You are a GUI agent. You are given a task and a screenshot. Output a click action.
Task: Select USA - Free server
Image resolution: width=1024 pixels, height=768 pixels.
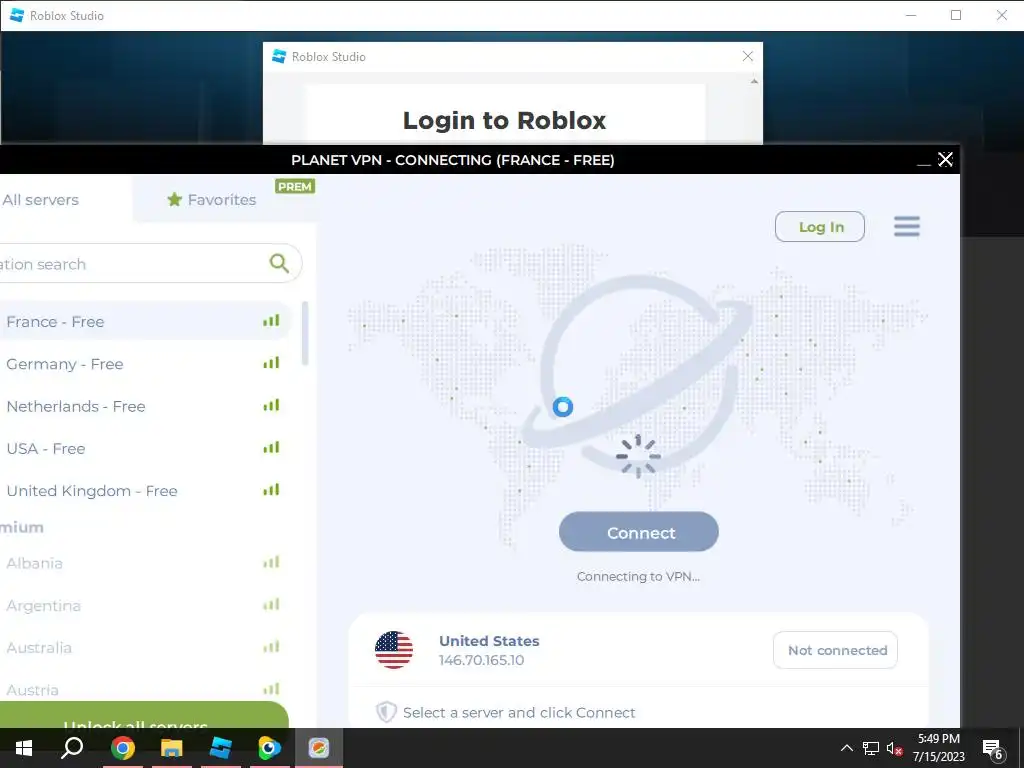pyautogui.click(x=145, y=448)
